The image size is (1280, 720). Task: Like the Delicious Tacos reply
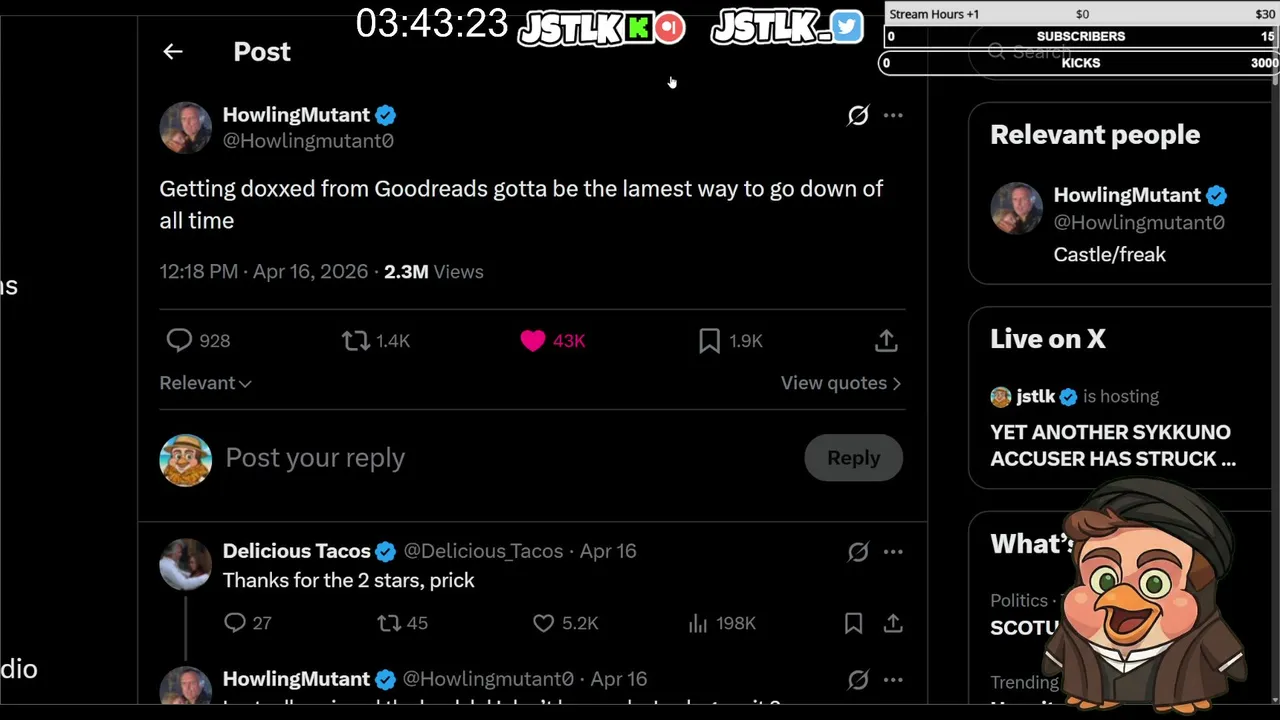(x=543, y=623)
